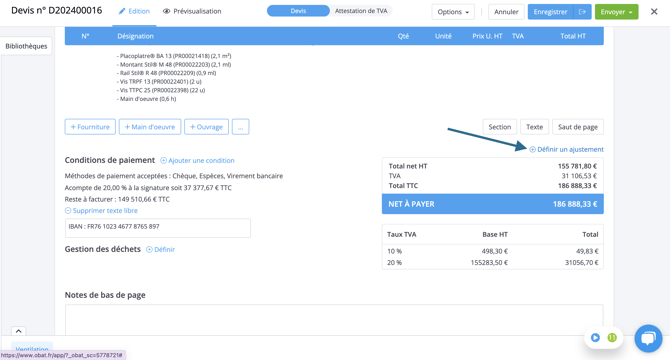670x360 pixels.
Task: Click the 'Placoplatre® BA 13' line
Action: point(174,56)
